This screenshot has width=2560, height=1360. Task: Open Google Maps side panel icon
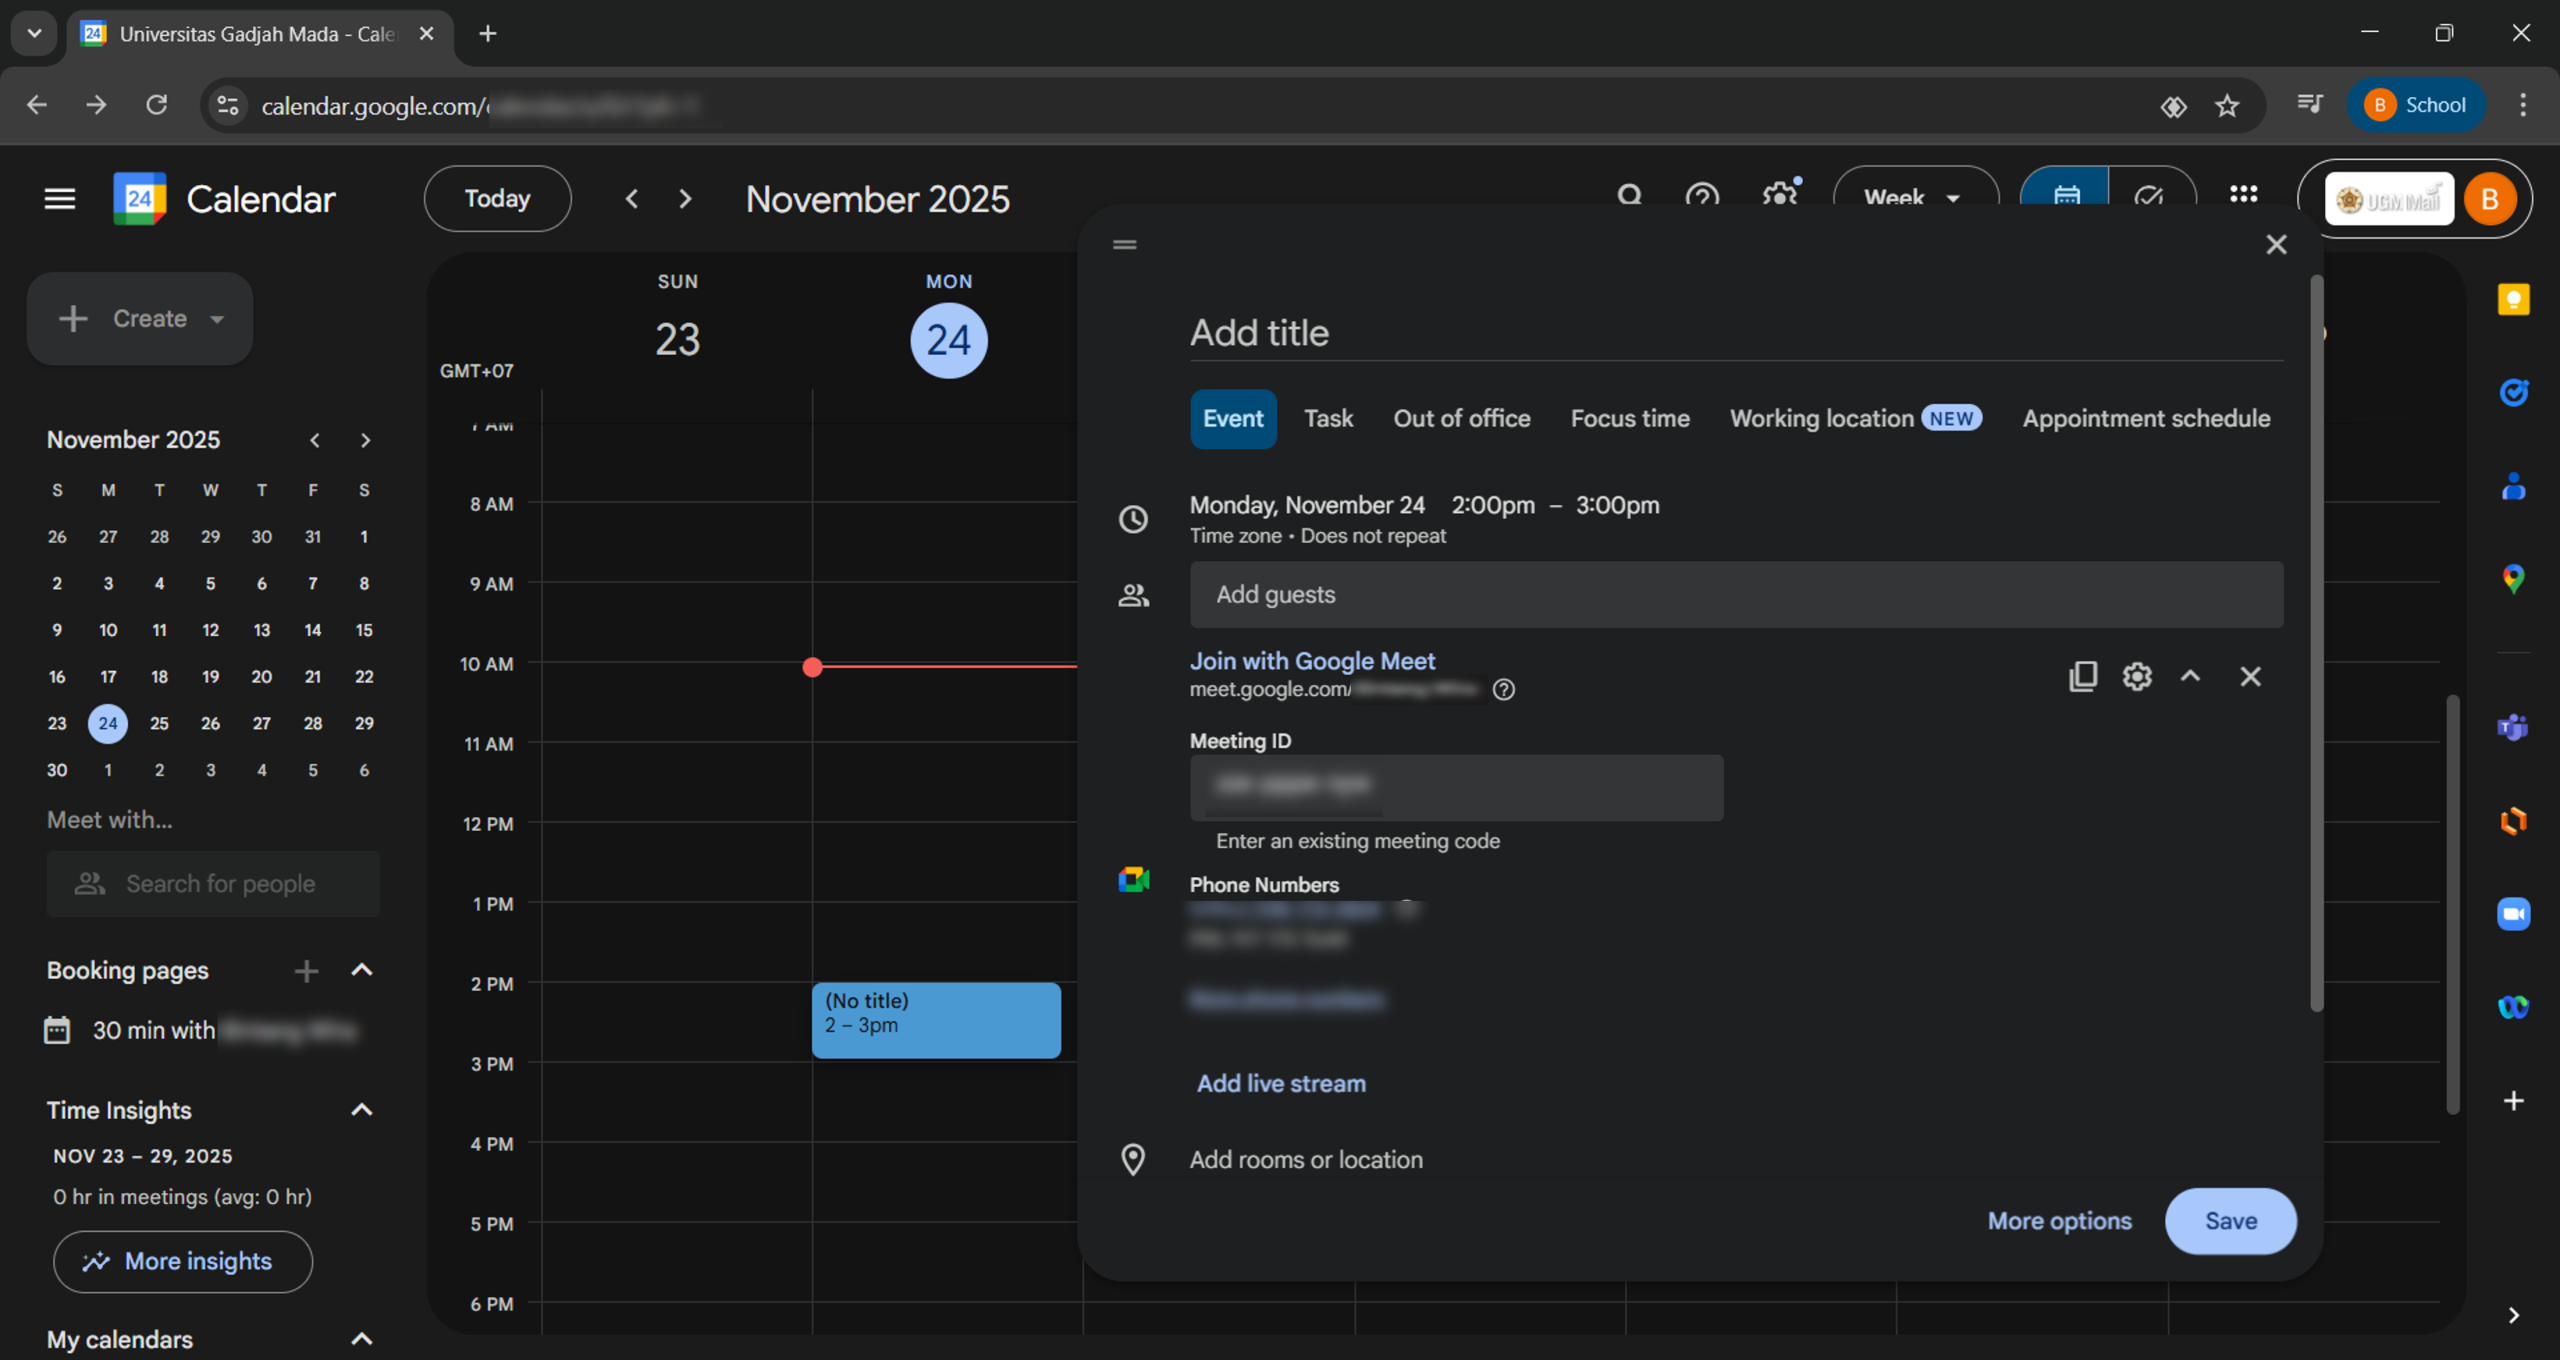click(x=2512, y=579)
